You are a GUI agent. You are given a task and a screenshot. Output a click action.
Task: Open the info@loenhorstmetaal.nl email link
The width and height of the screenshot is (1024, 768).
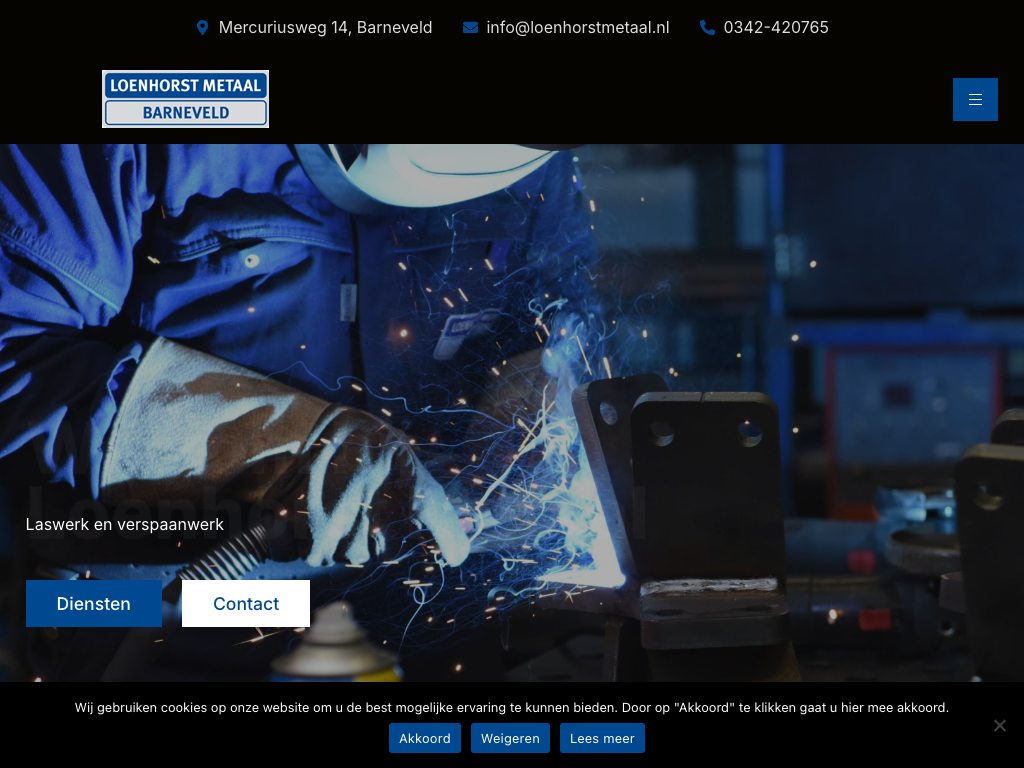point(577,28)
